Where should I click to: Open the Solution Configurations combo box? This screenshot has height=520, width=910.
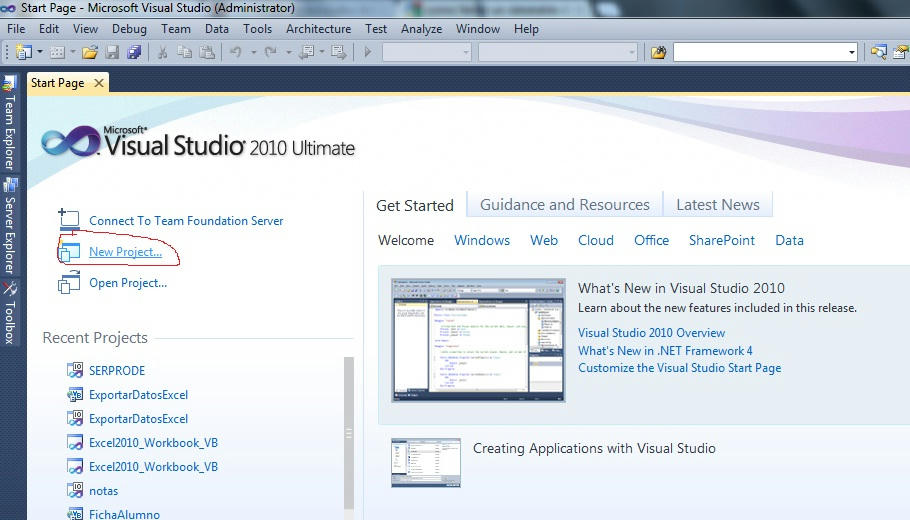click(427, 53)
